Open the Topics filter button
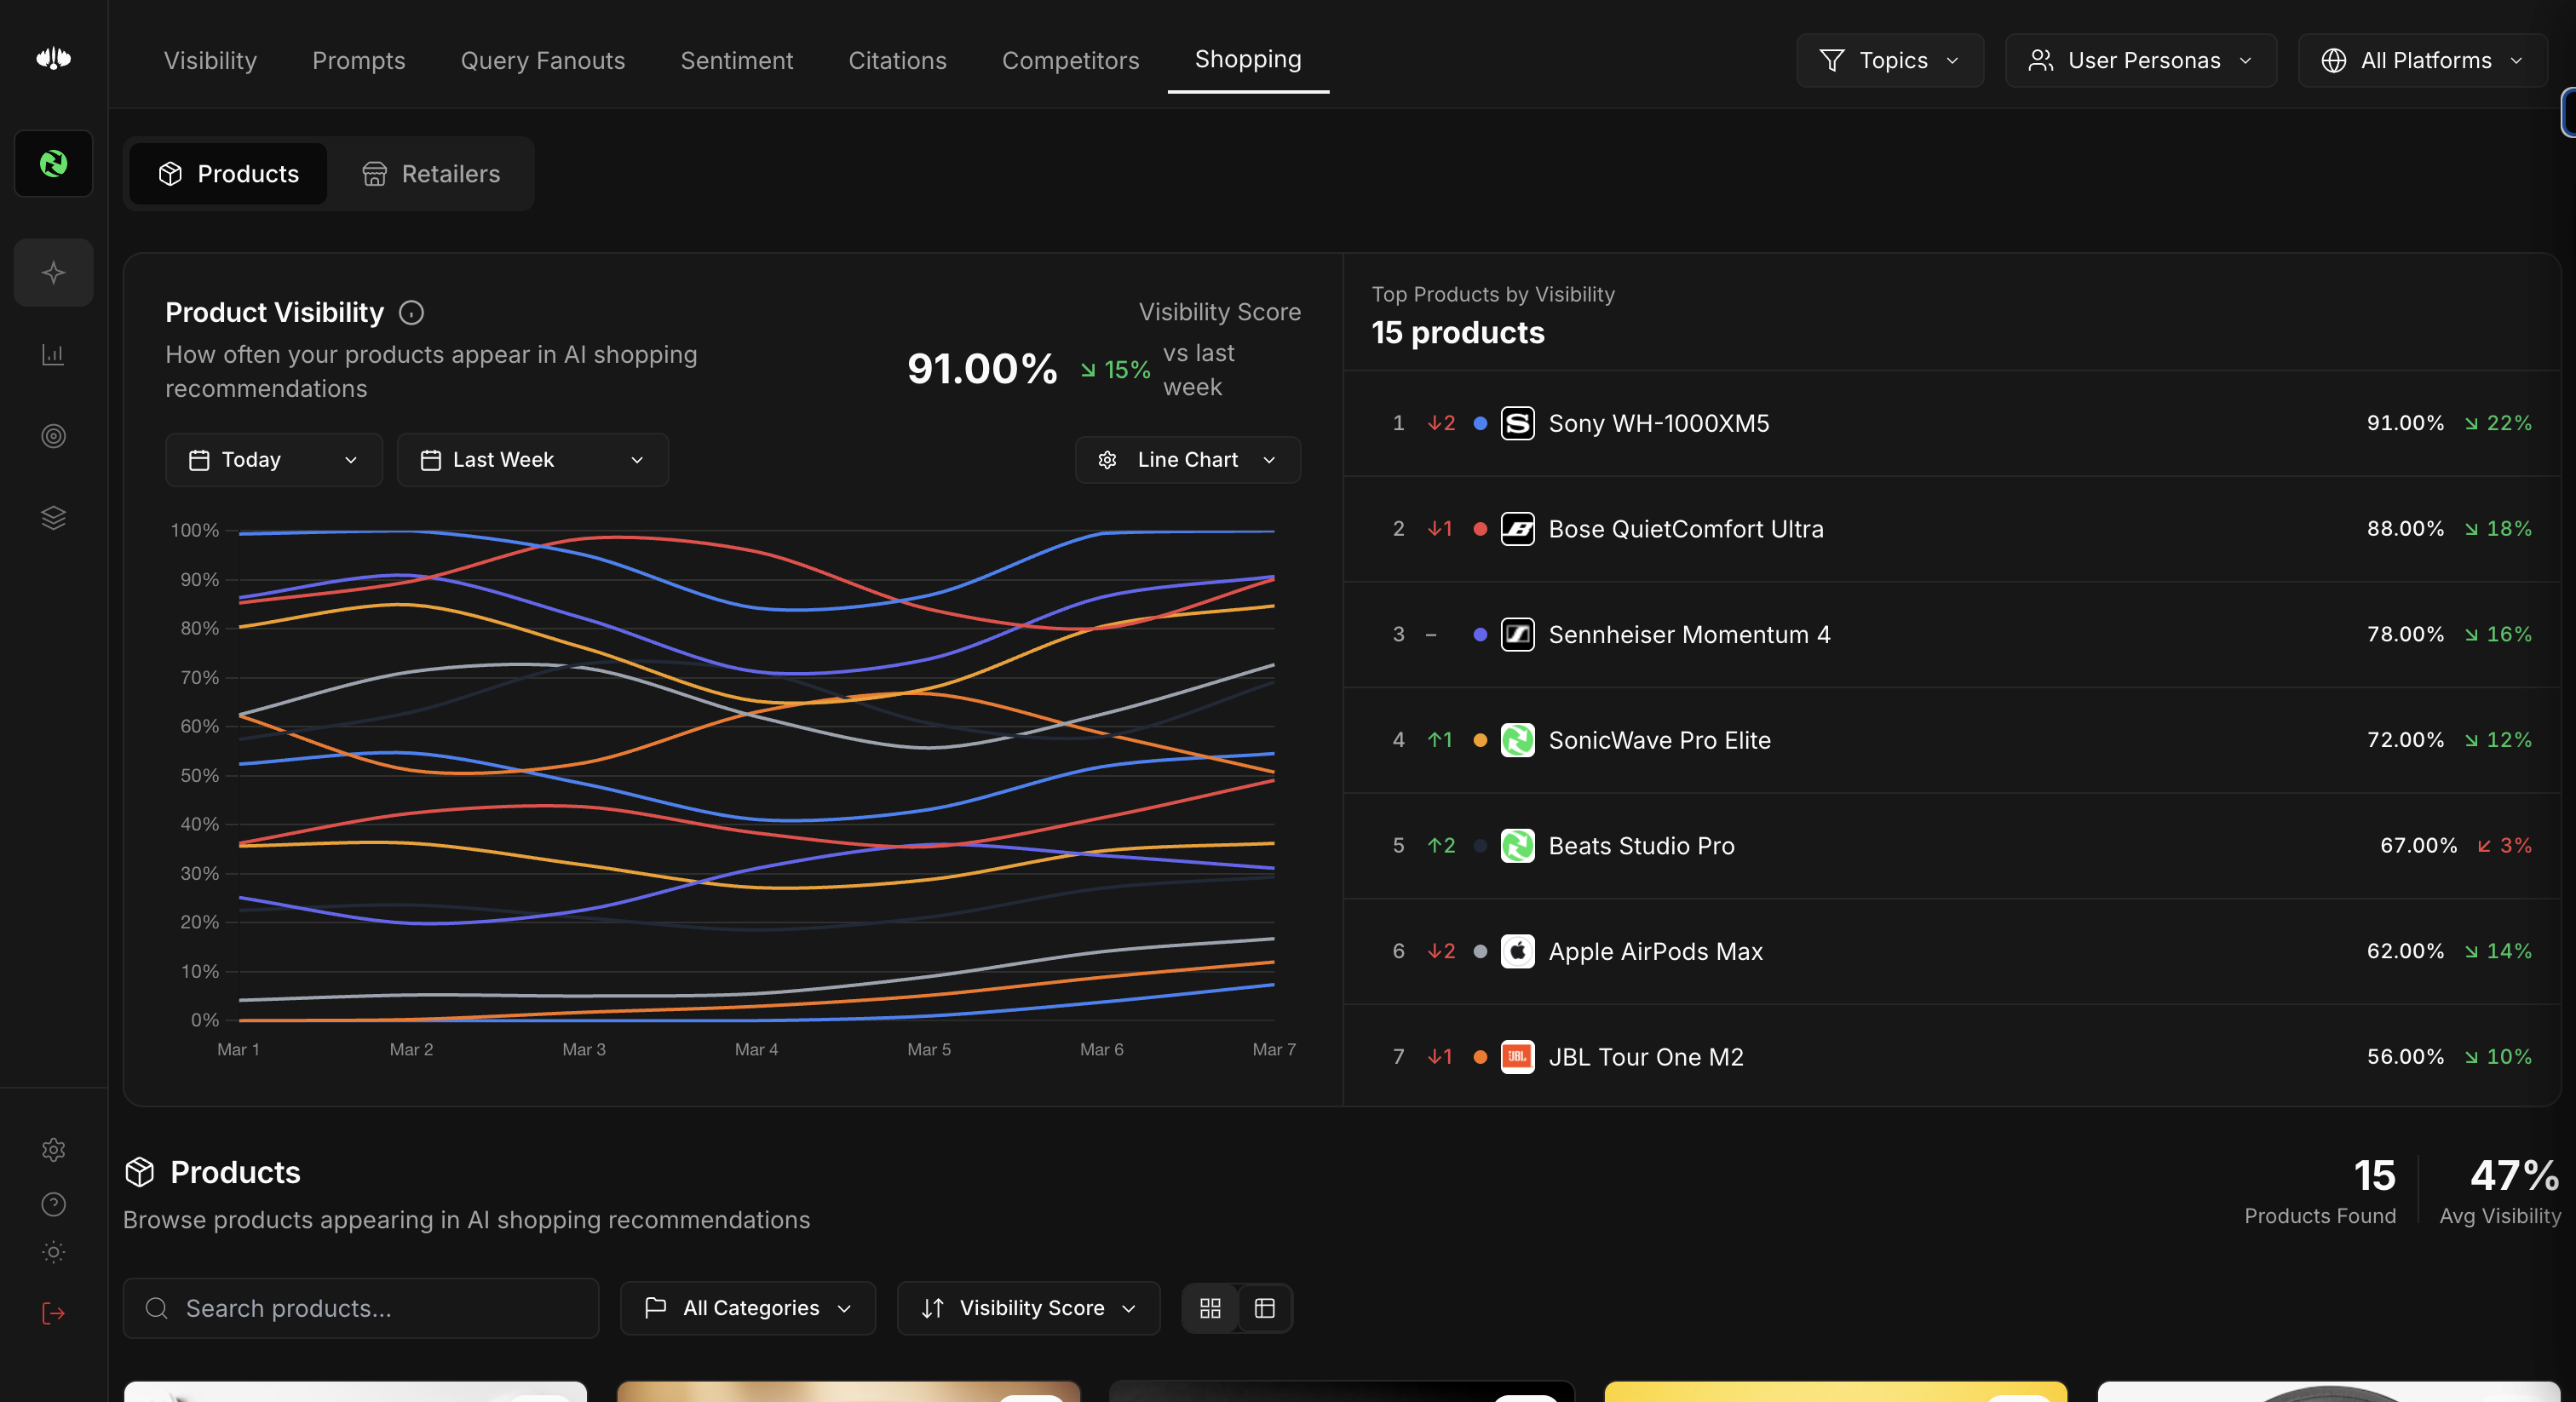 coord(1889,60)
